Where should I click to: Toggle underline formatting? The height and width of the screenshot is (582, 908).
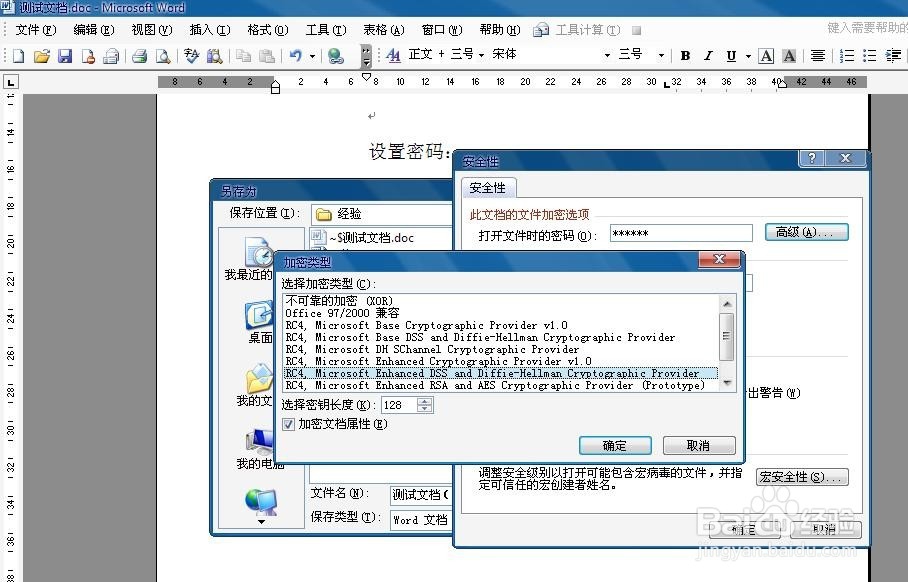731,56
